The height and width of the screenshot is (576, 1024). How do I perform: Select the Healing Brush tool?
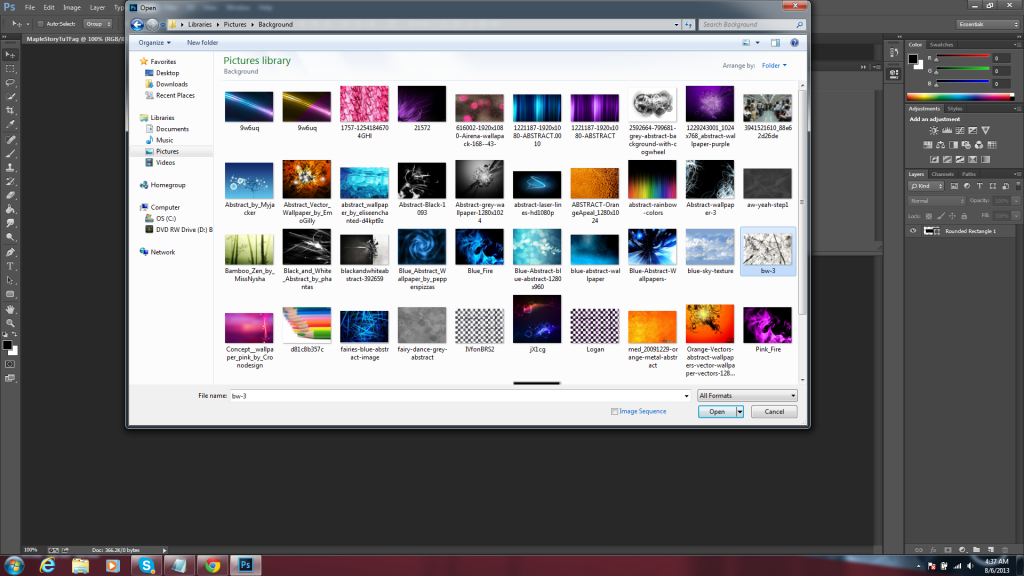pyautogui.click(x=10, y=140)
